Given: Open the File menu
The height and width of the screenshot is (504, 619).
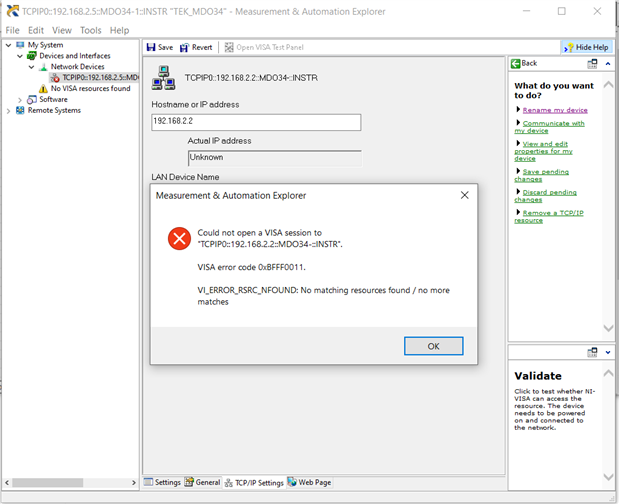Looking at the screenshot, I should [12, 30].
